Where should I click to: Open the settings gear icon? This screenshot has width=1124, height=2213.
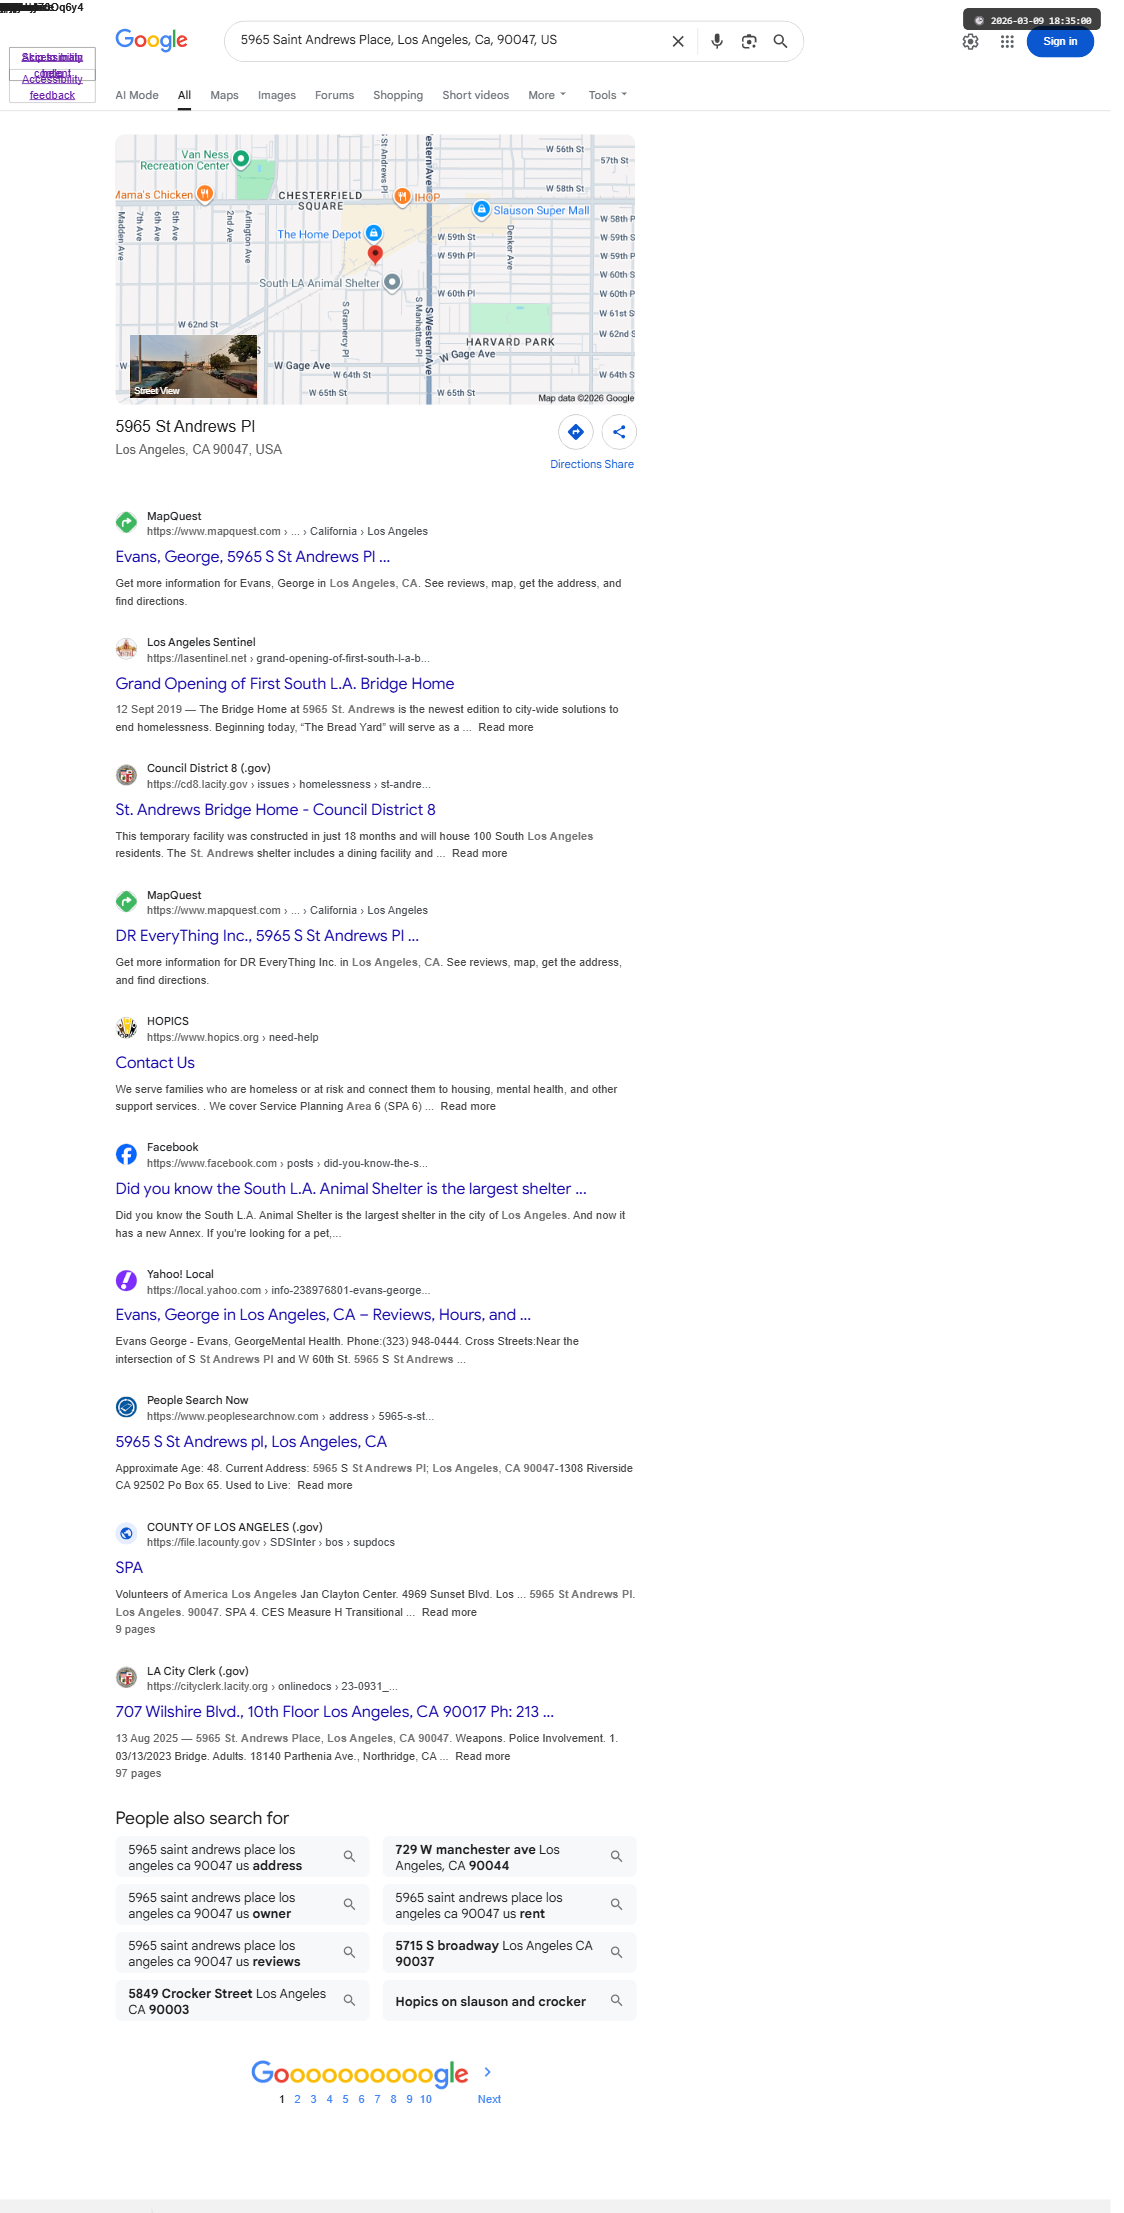970,42
